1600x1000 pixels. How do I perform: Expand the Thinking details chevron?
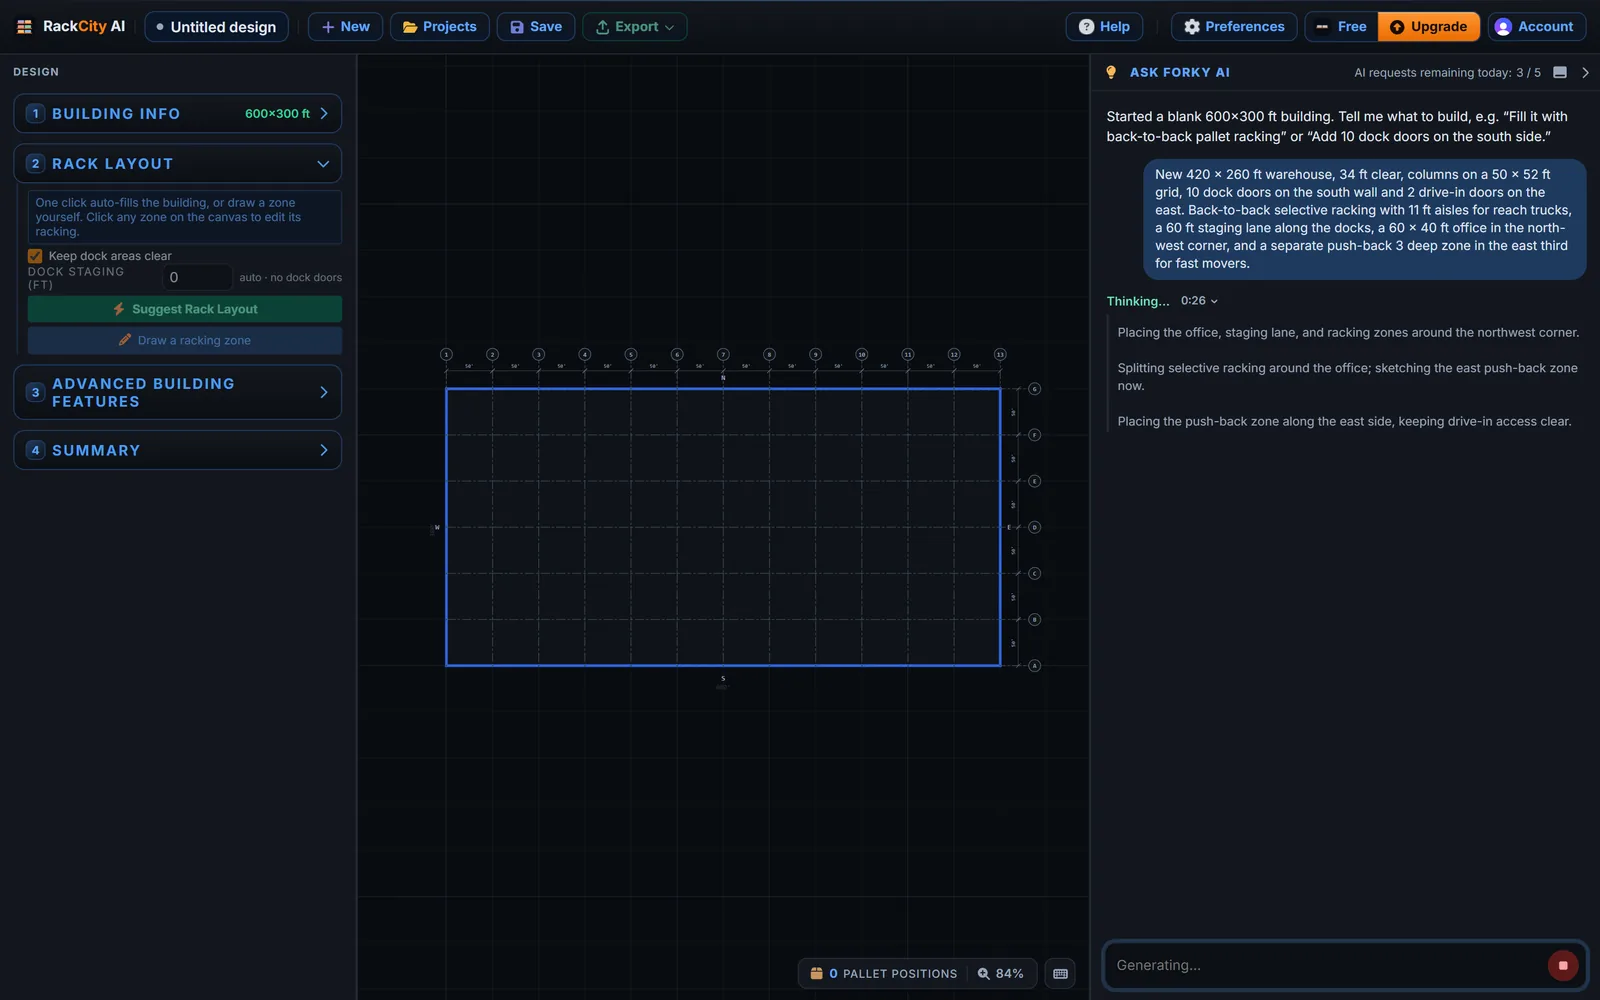coord(1214,302)
